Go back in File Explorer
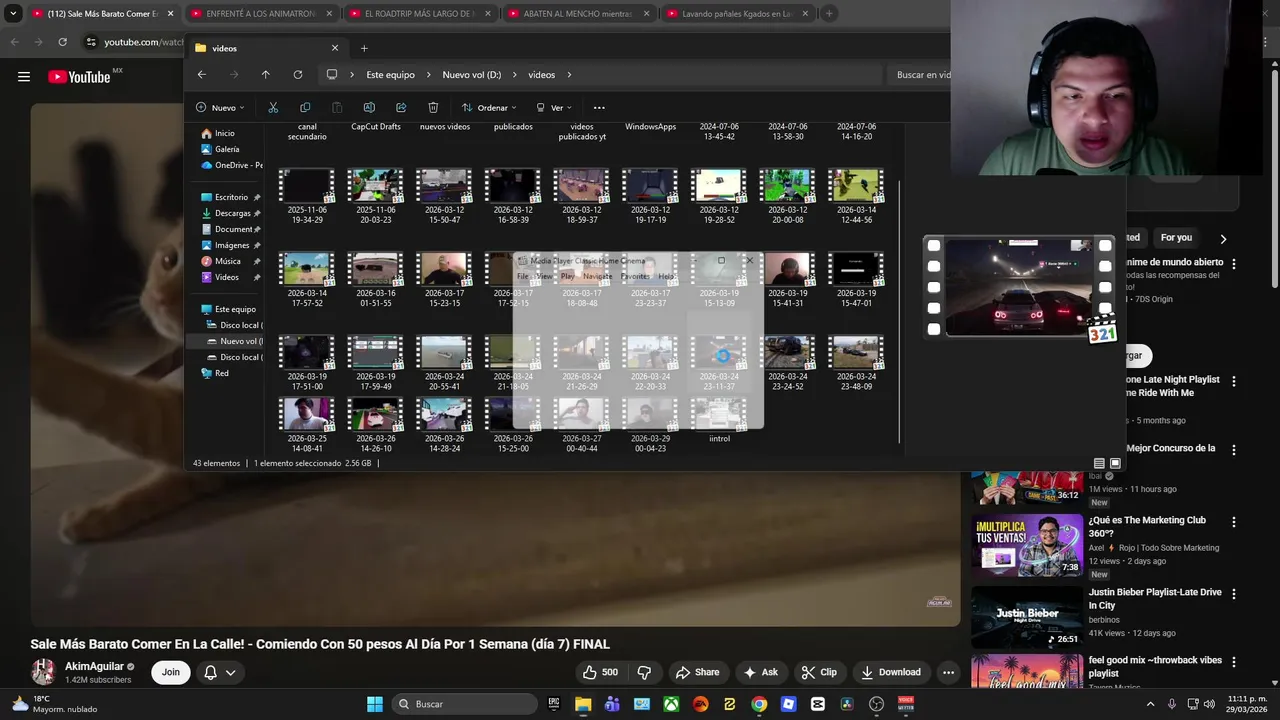This screenshot has width=1280, height=720. click(202, 75)
